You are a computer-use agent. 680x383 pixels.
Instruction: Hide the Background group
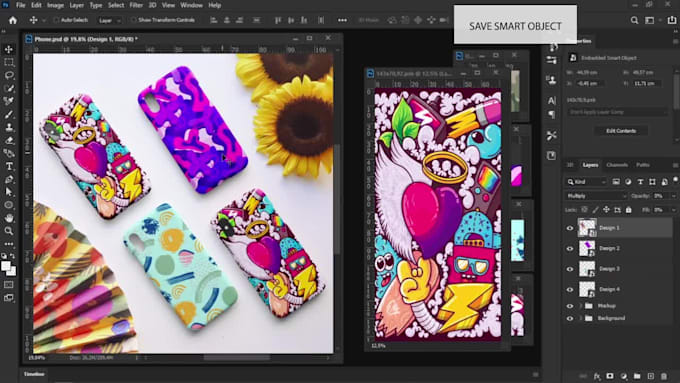click(x=570, y=318)
